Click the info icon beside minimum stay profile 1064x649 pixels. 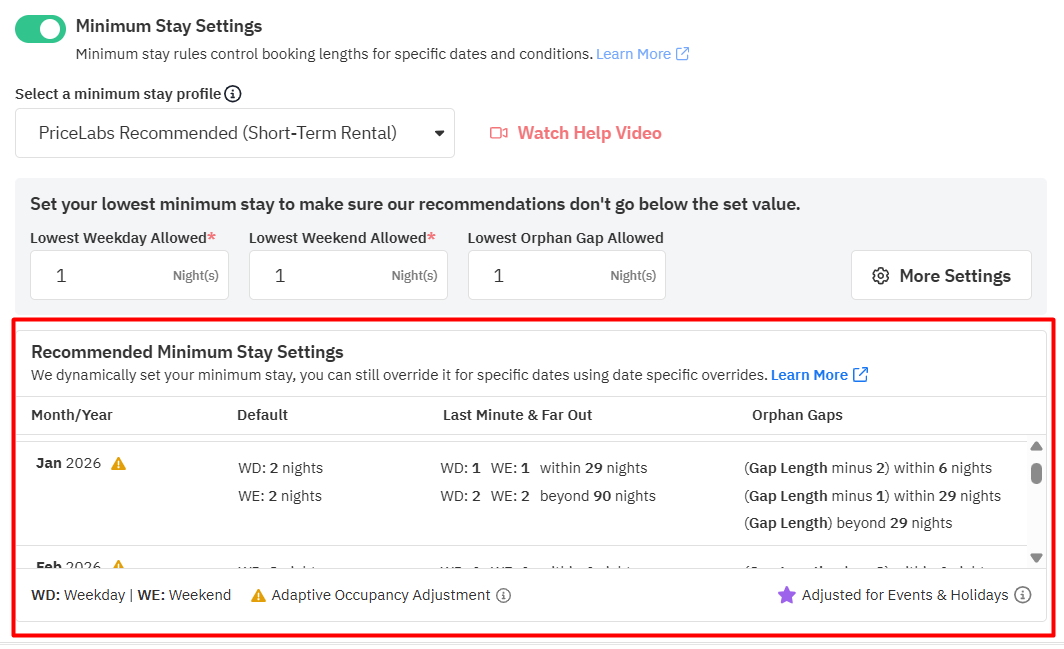coord(233,94)
